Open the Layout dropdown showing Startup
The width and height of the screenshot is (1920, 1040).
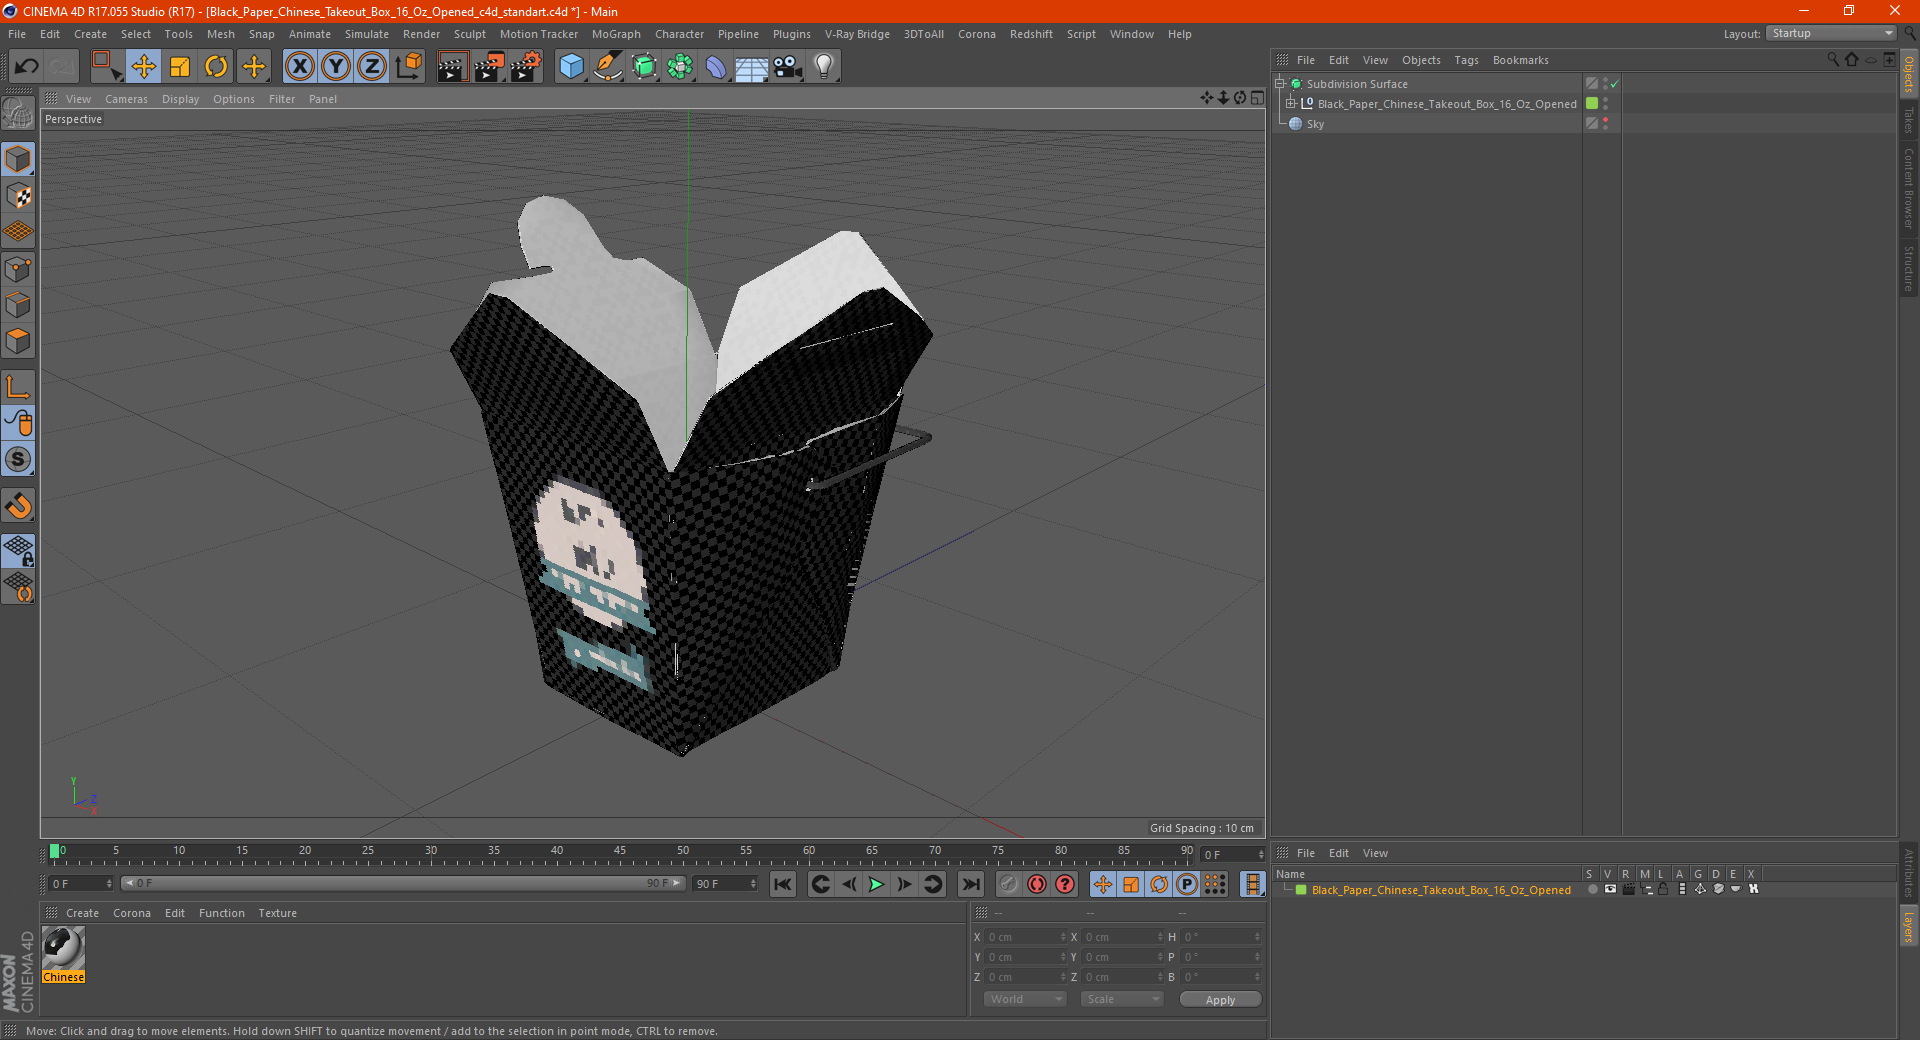pyautogui.click(x=1831, y=33)
